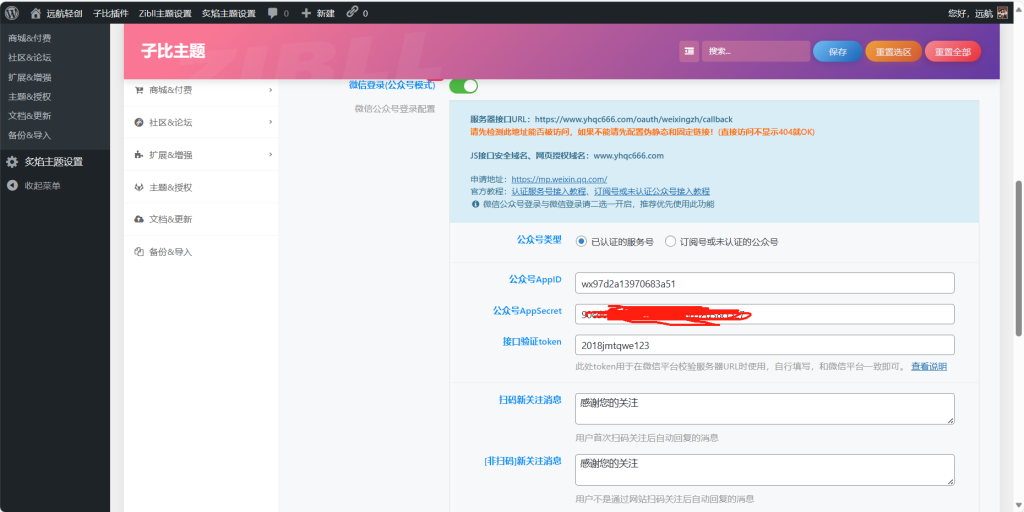Click the expand-all list icon beside search
Screen dimensions: 1024x512
point(689,51)
